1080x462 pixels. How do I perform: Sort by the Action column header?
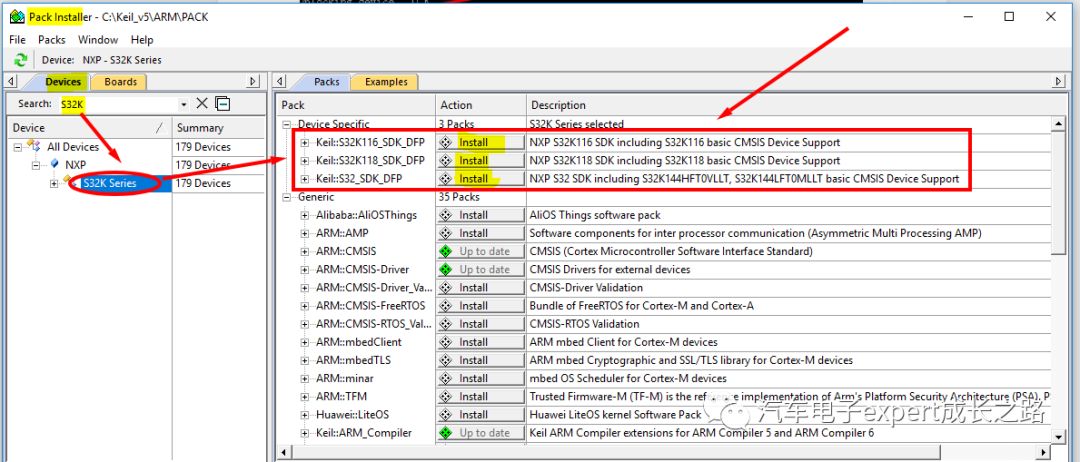[x=480, y=105]
